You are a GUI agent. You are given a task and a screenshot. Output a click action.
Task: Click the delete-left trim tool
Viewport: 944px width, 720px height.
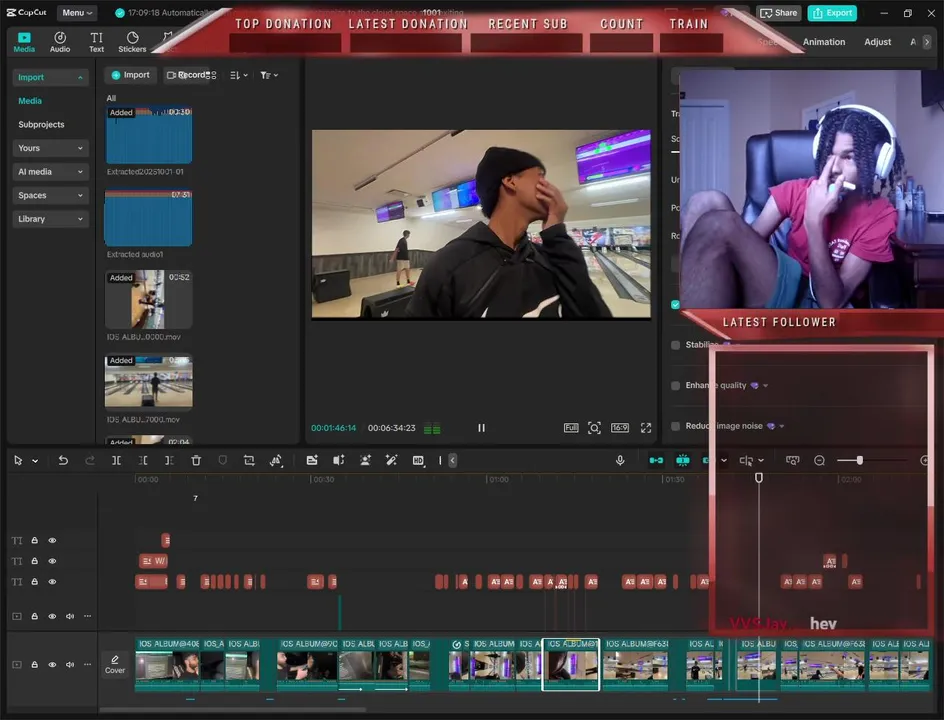click(143, 461)
